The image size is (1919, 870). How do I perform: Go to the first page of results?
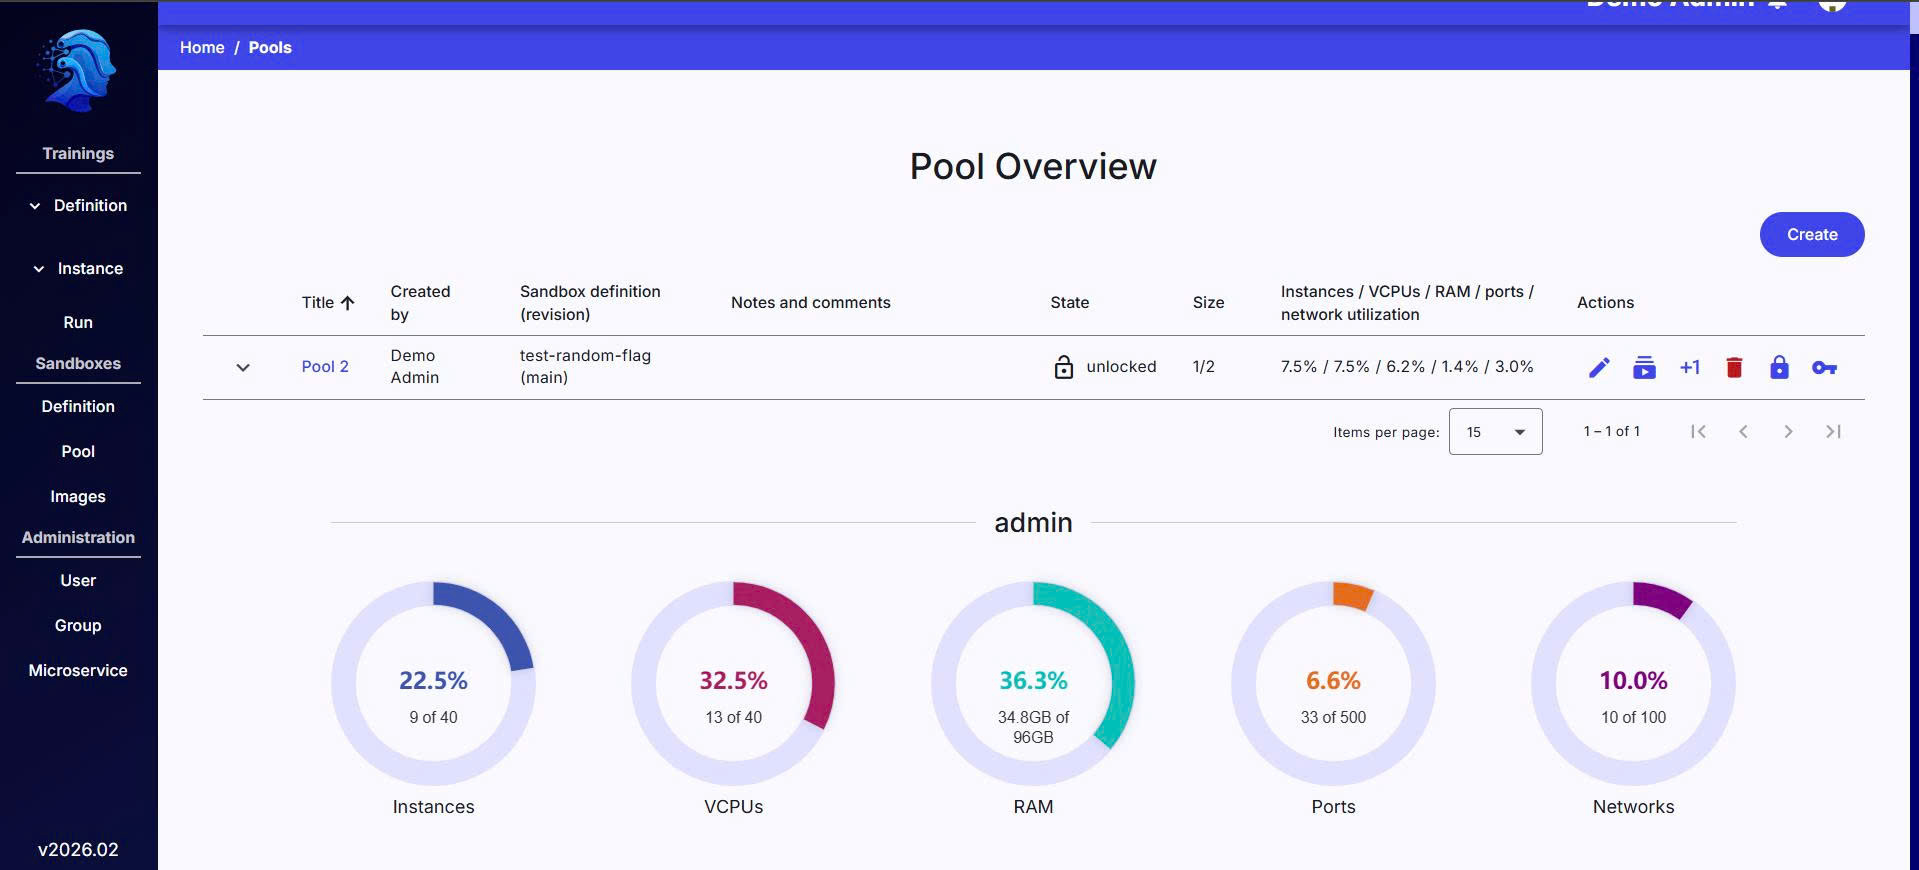click(1698, 431)
